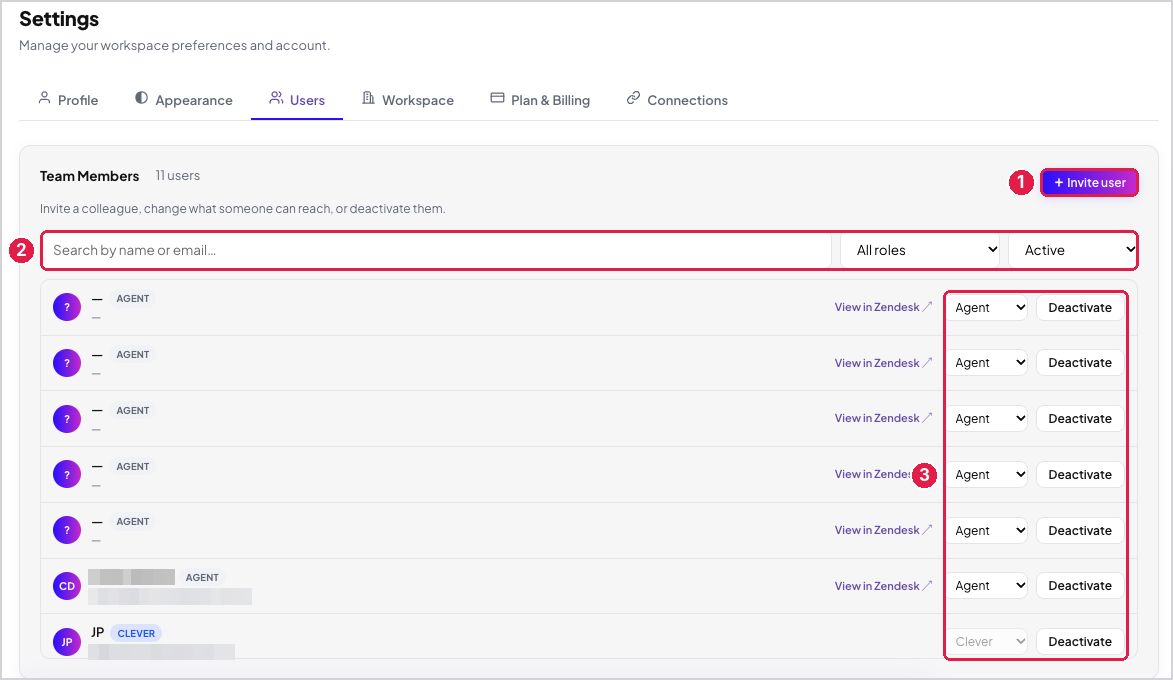The height and width of the screenshot is (680, 1173).
Task: Click the Users tab people icon
Action: click(276, 98)
